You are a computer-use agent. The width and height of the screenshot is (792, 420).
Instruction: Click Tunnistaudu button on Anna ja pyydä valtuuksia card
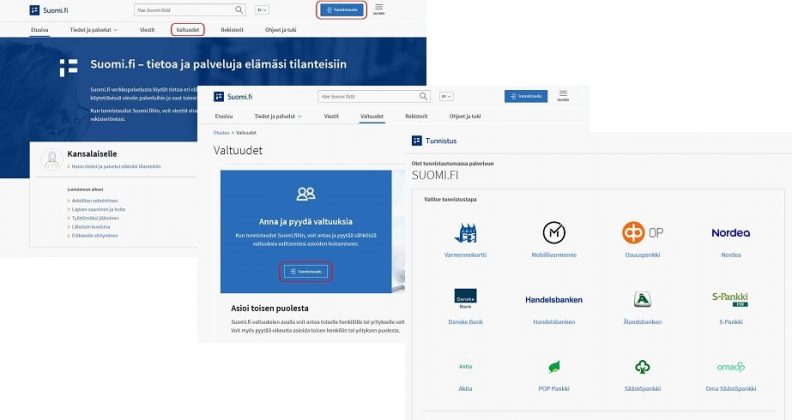[306, 272]
